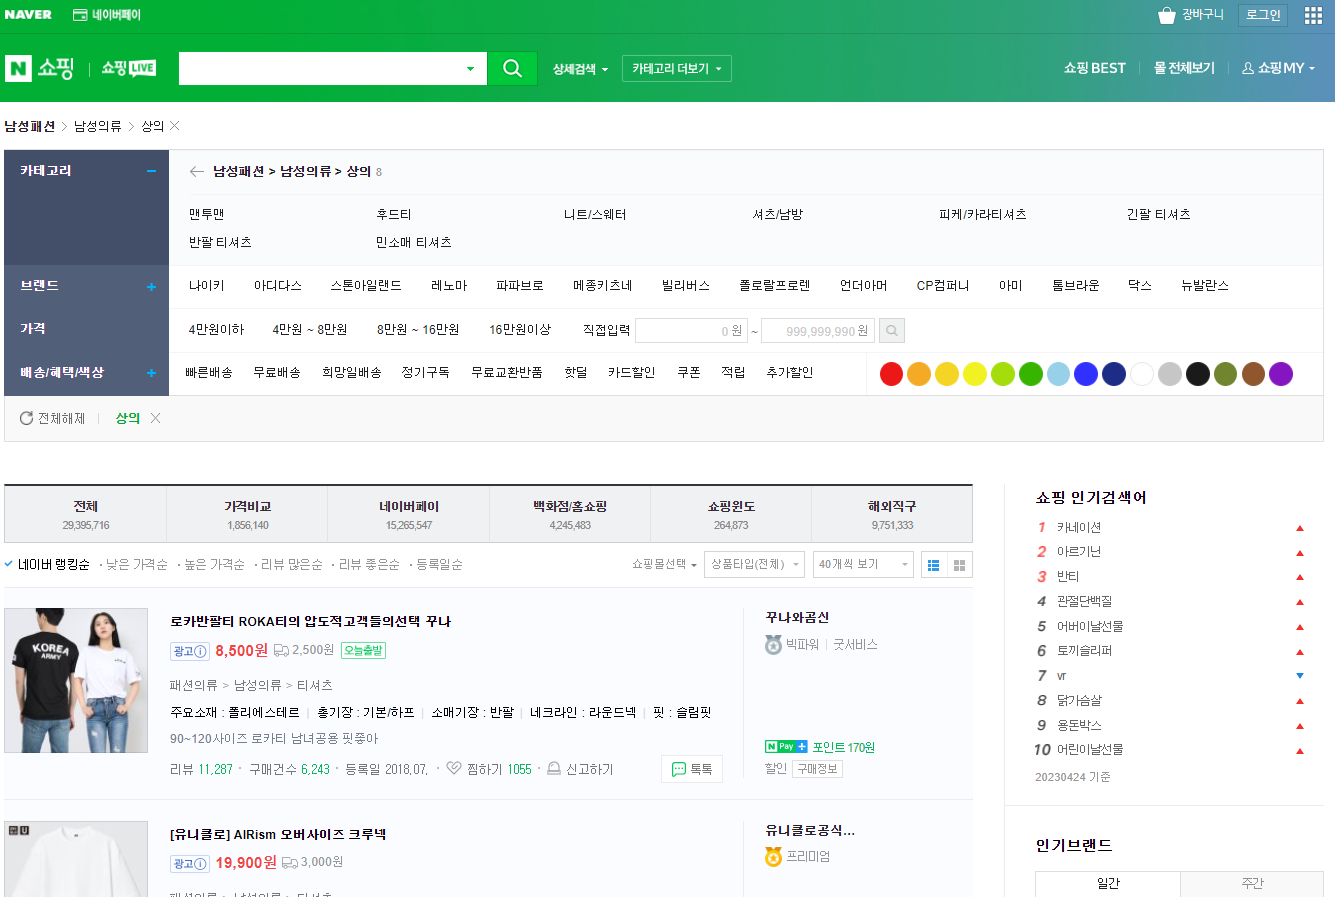Image resolution: width=1335 pixels, height=897 pixels.
Task: Toggle 무료배송 filter
Action: coord(277,372)
